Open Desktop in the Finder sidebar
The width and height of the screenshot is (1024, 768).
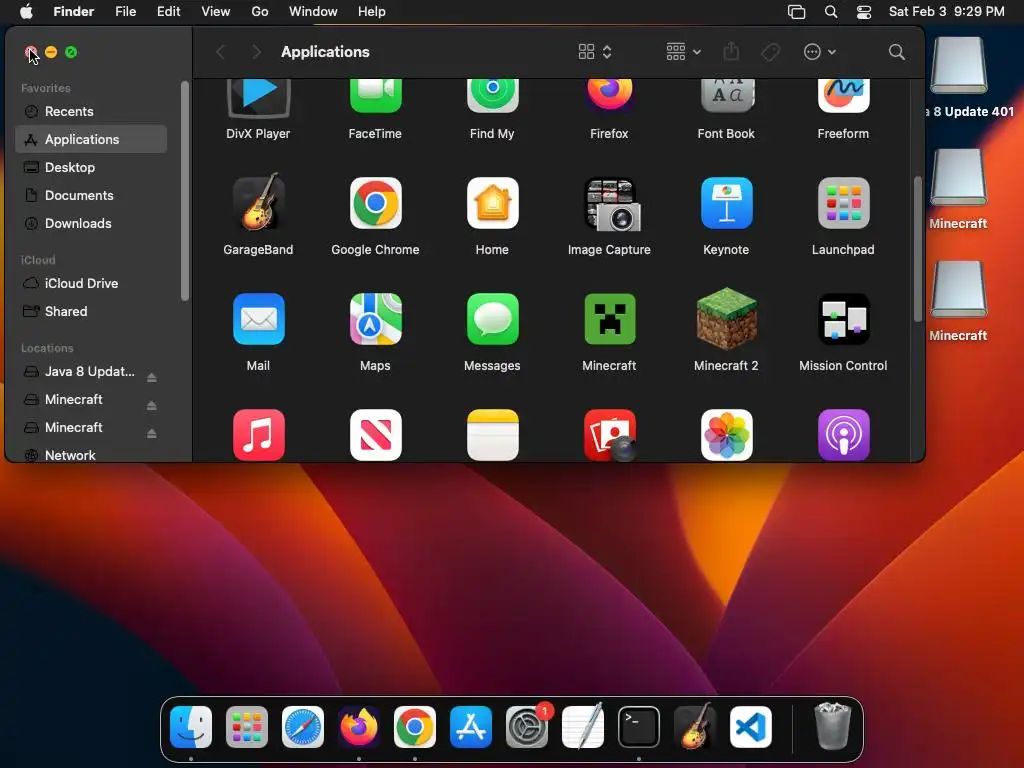pyautogui.click(x=91, y=167)
